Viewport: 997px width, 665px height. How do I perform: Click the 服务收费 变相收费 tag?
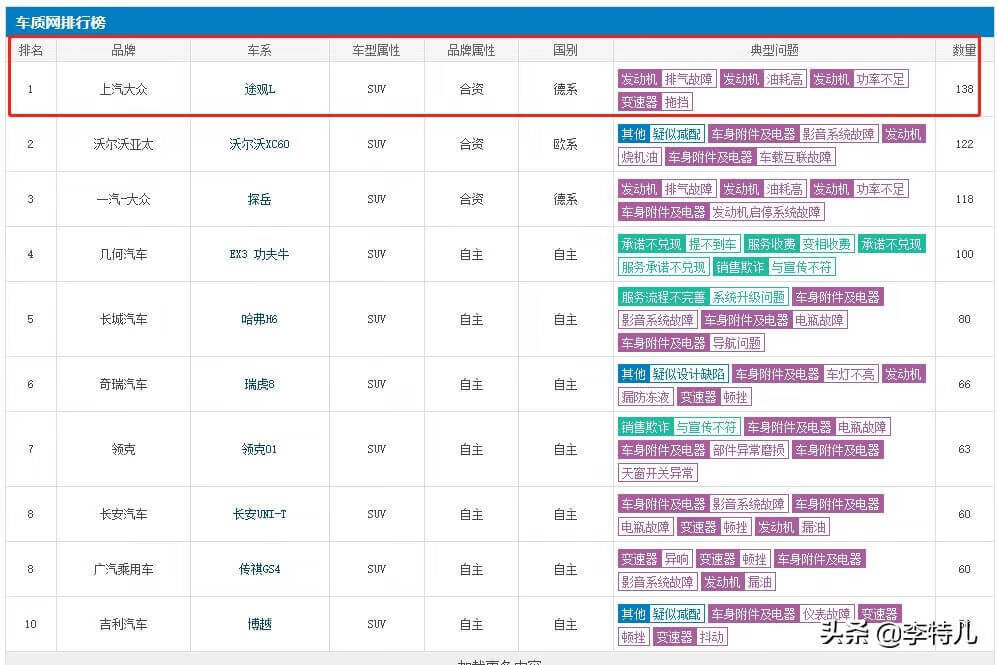[x=799, y=244]
